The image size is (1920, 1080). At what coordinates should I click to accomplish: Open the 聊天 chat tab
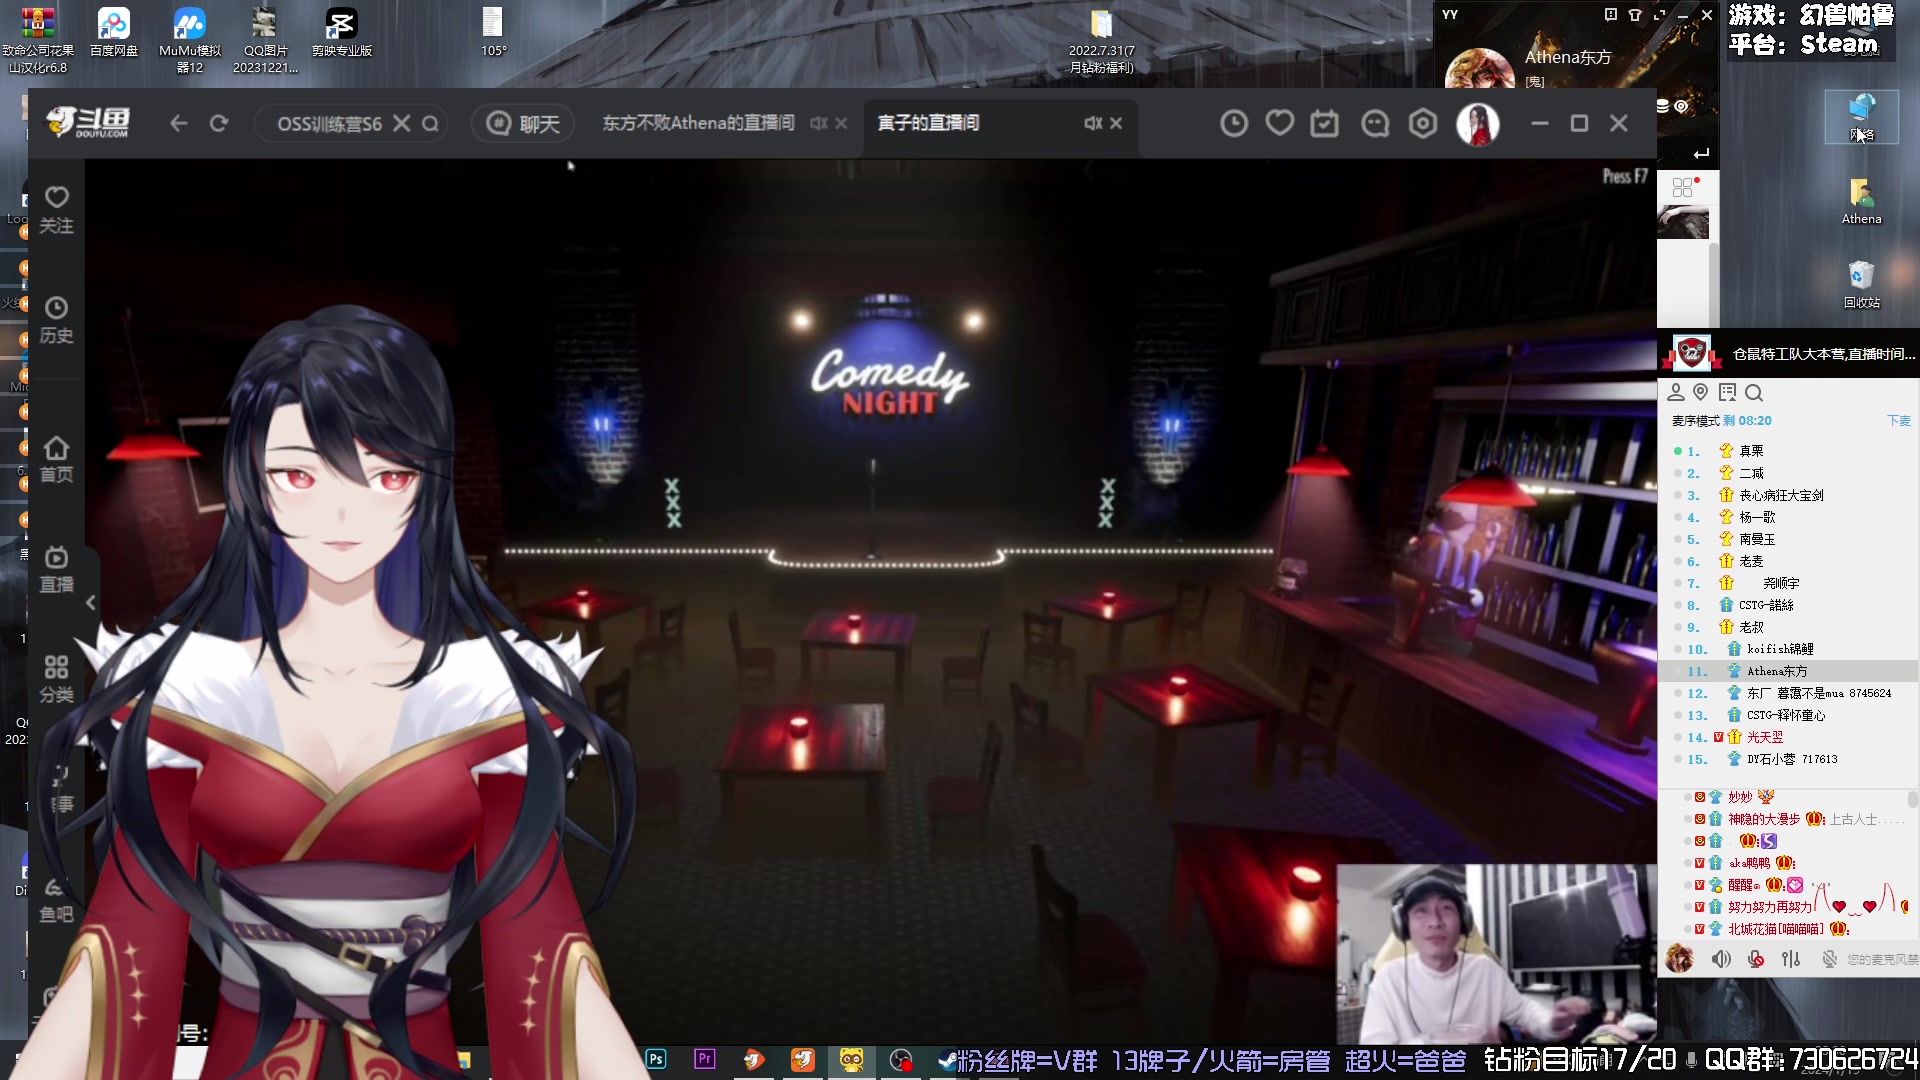tap(523, 123)
